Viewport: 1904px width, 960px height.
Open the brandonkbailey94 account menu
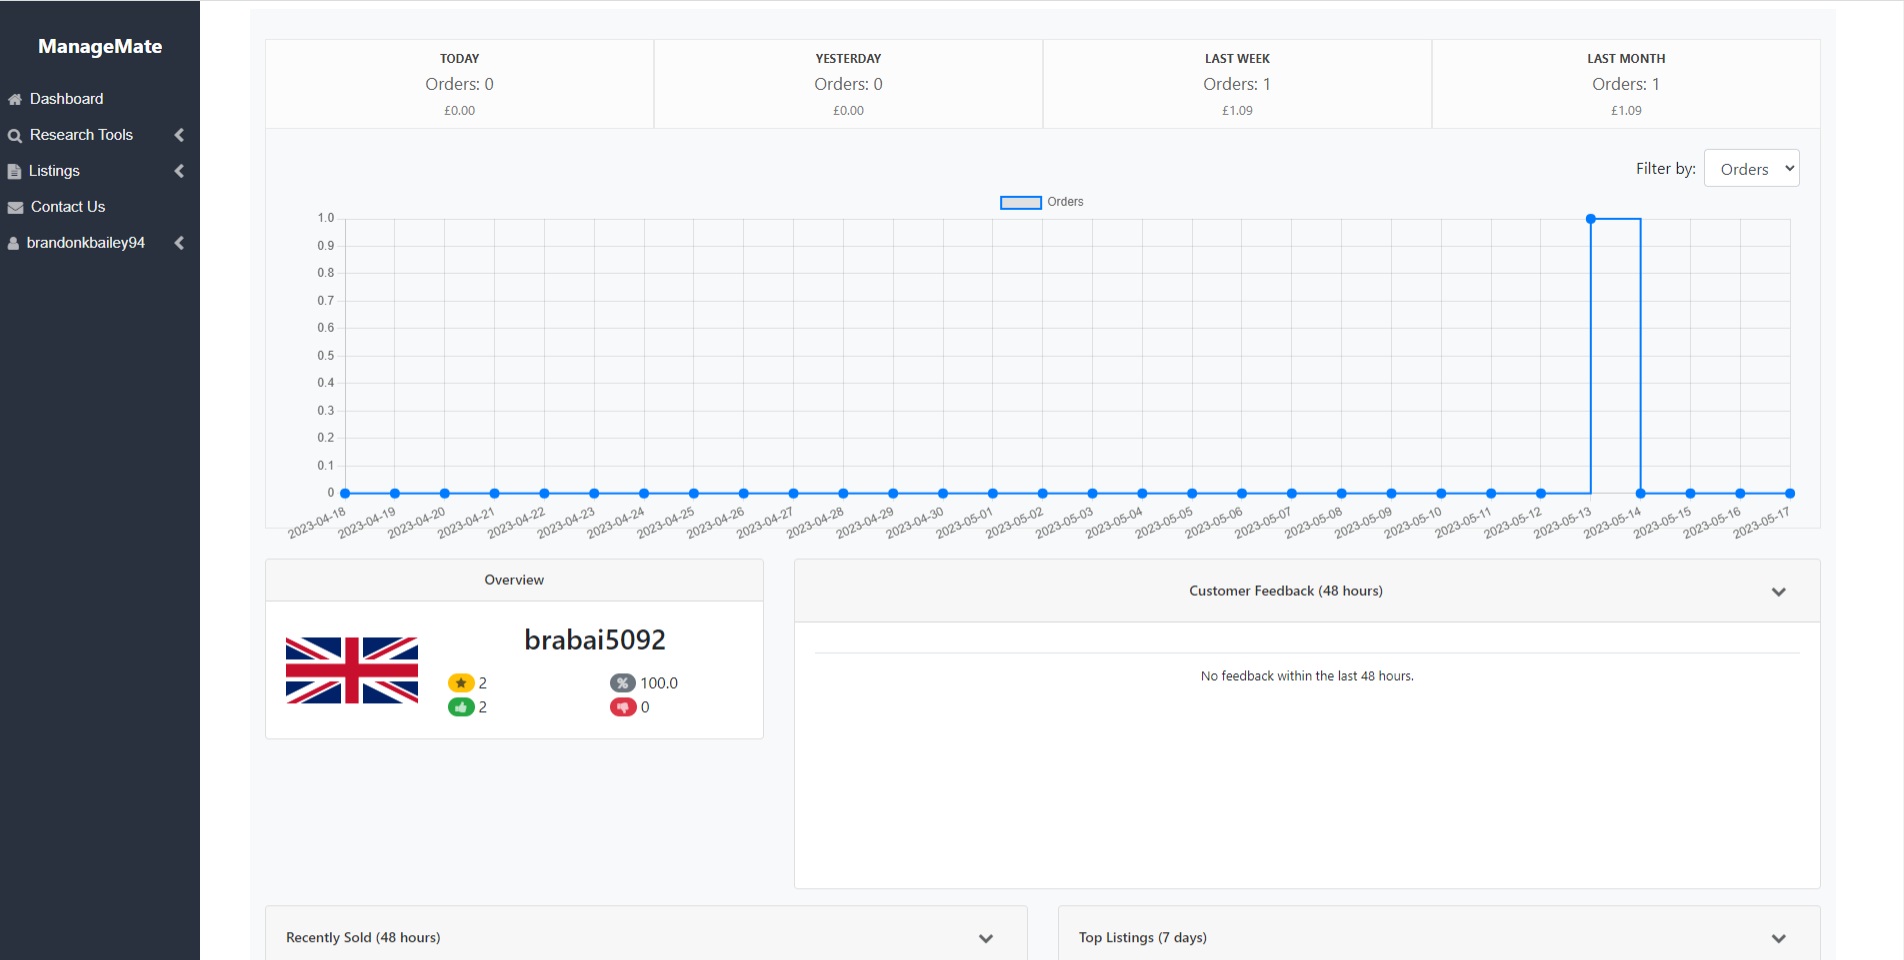click(x=86, y=243)
